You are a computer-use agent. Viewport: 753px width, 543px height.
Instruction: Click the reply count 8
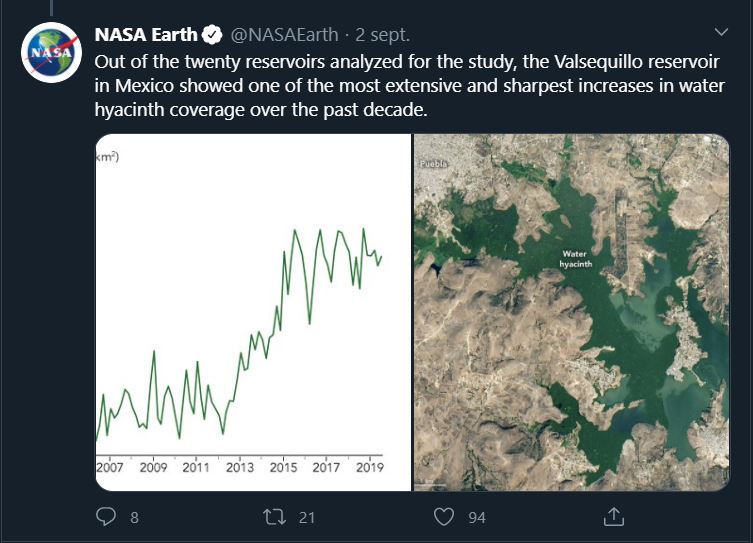coord(134,518)
